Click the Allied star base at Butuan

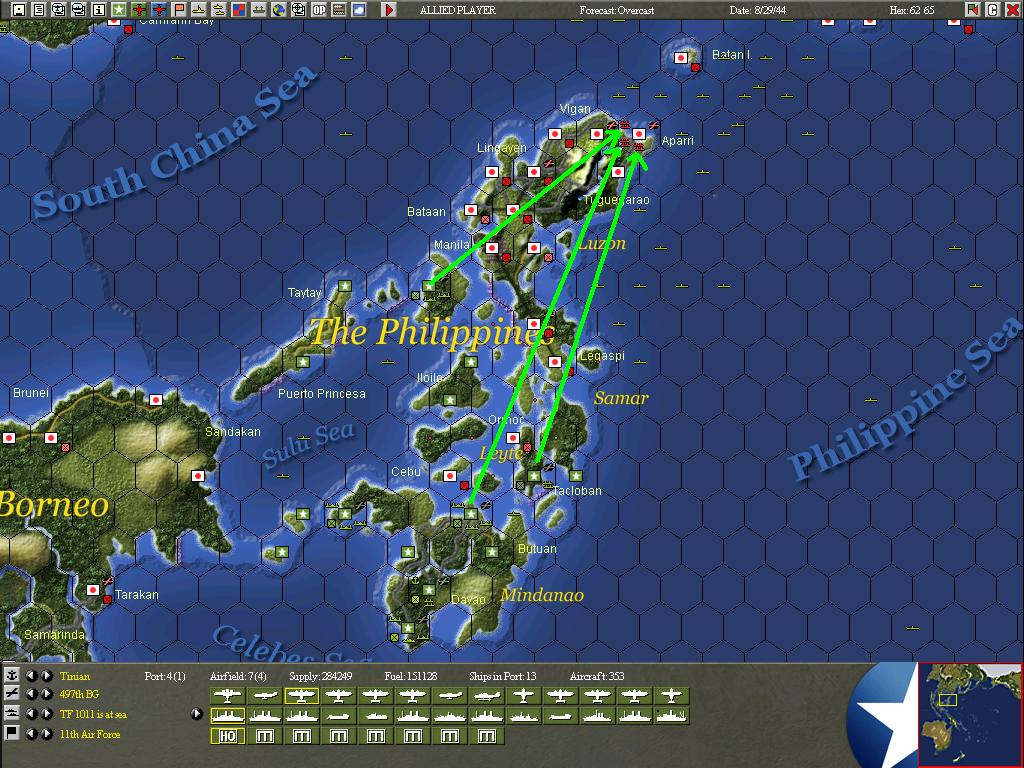pos(492,552)
